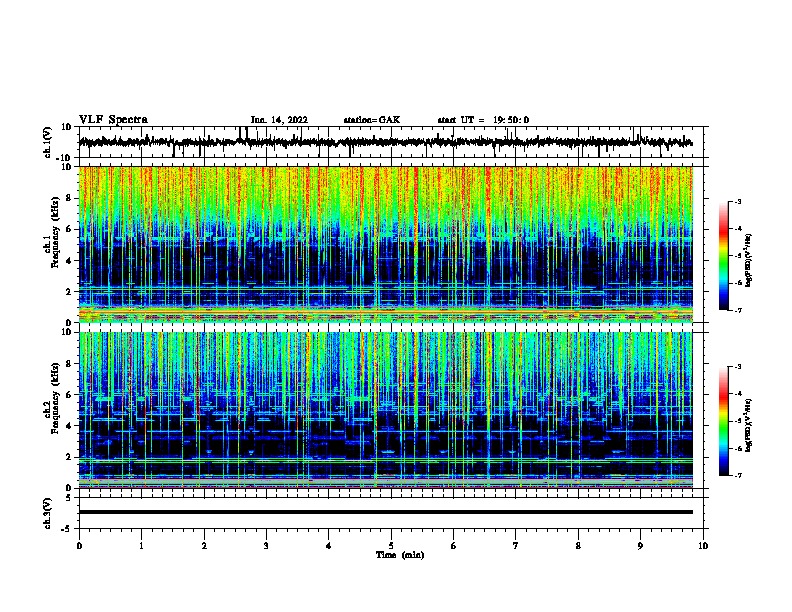
Task: Click the ch.2 frequency axis tick 2
Action: coord(69,457)
